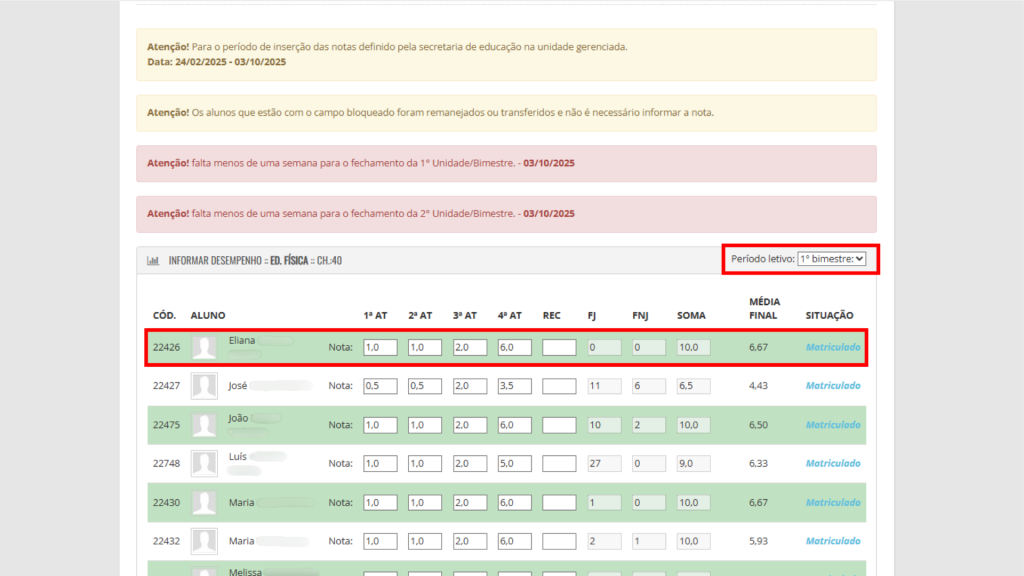Click Luís's profile avatar
Image resolution: width=1024 pixels, height=576 pixels.
[205, 463]
